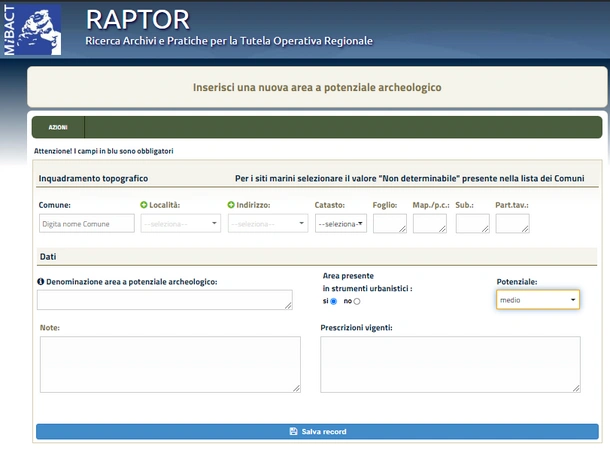
Task: Click into the Foglio field
Action: 389,224
